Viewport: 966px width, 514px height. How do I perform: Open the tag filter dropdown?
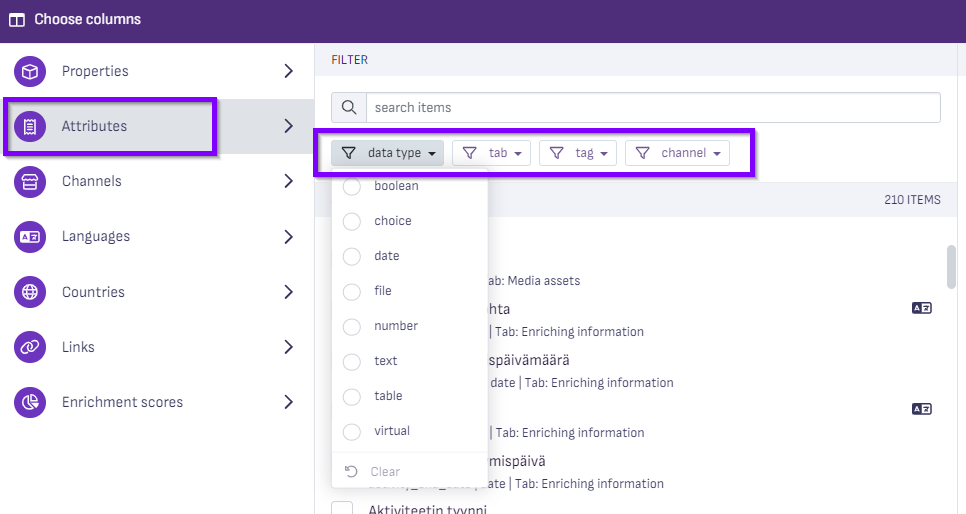(x=578, y=153)
